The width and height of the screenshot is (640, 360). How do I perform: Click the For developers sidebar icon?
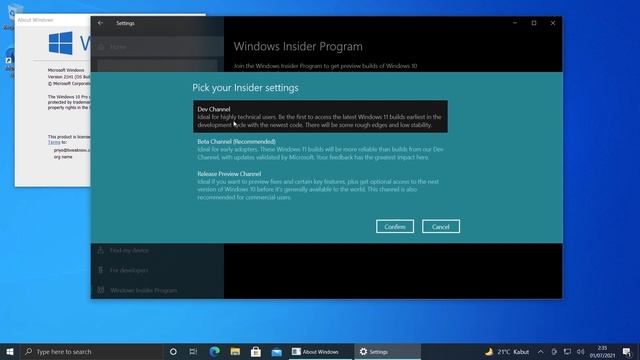[x=100, y=270]
